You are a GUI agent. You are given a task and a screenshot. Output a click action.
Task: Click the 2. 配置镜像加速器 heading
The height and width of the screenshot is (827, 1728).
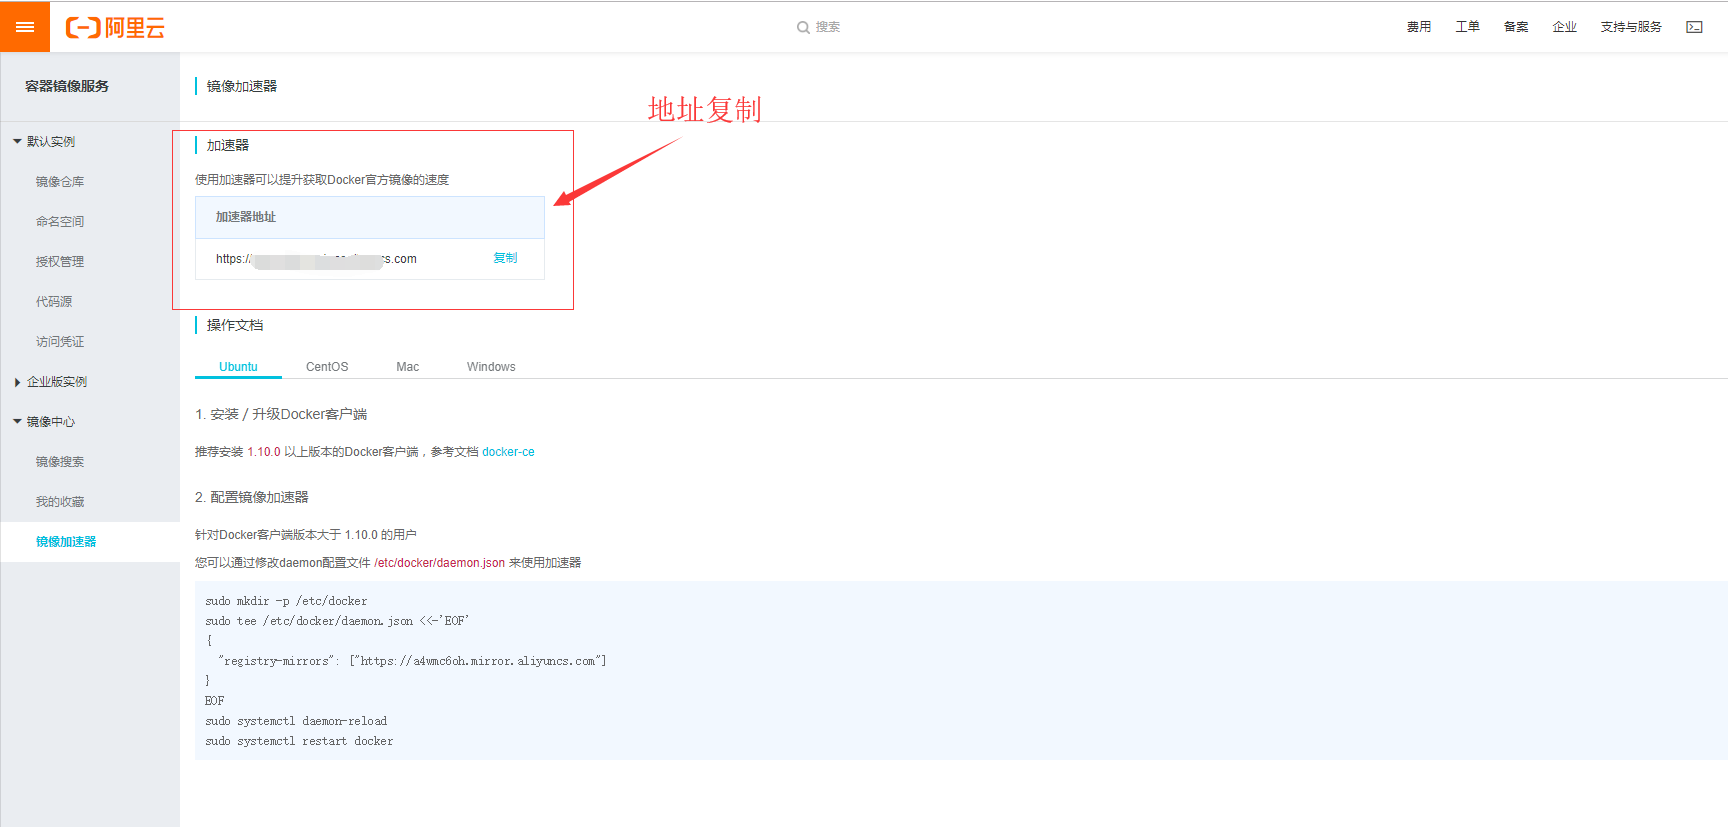pyautogui.click(x=252, y=497)
